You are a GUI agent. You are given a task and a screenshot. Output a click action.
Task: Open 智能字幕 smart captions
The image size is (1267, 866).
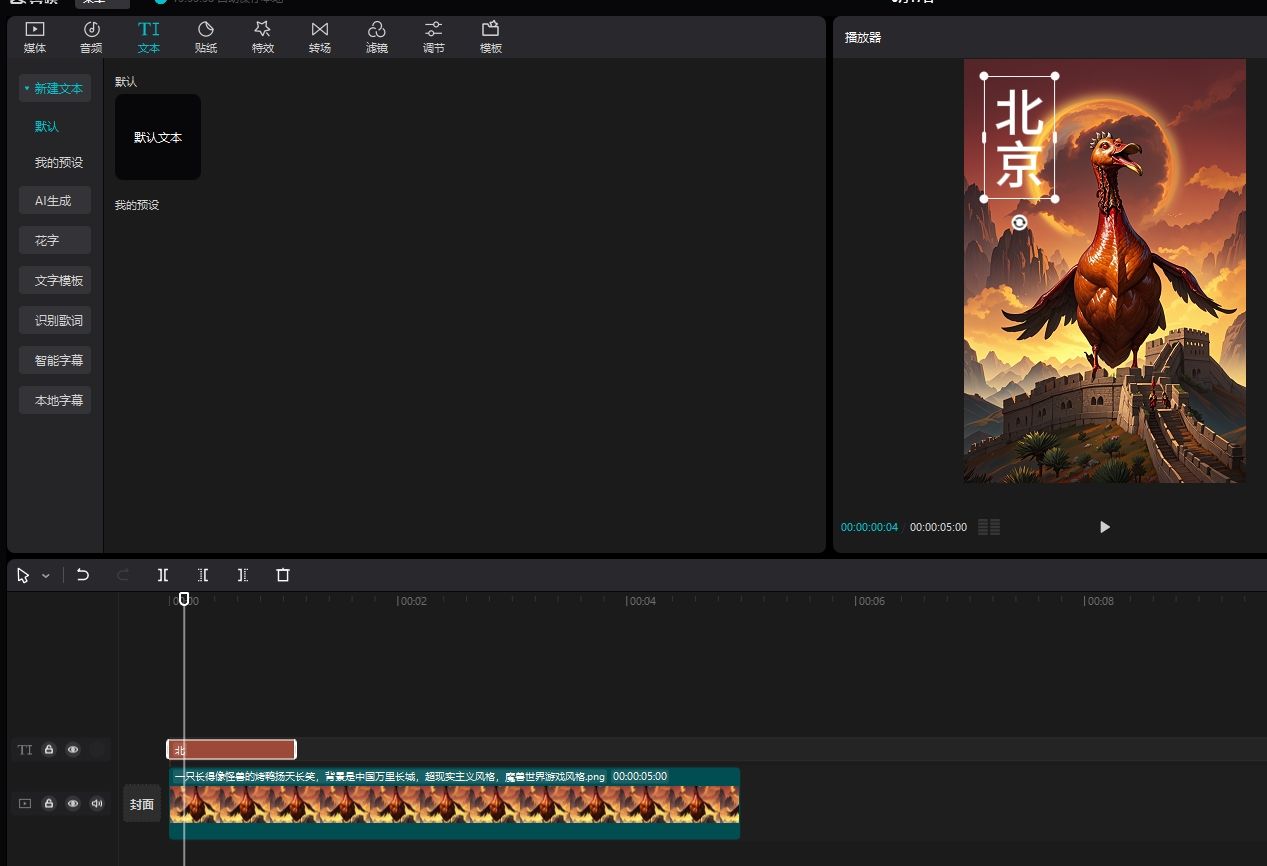point(55,360)
